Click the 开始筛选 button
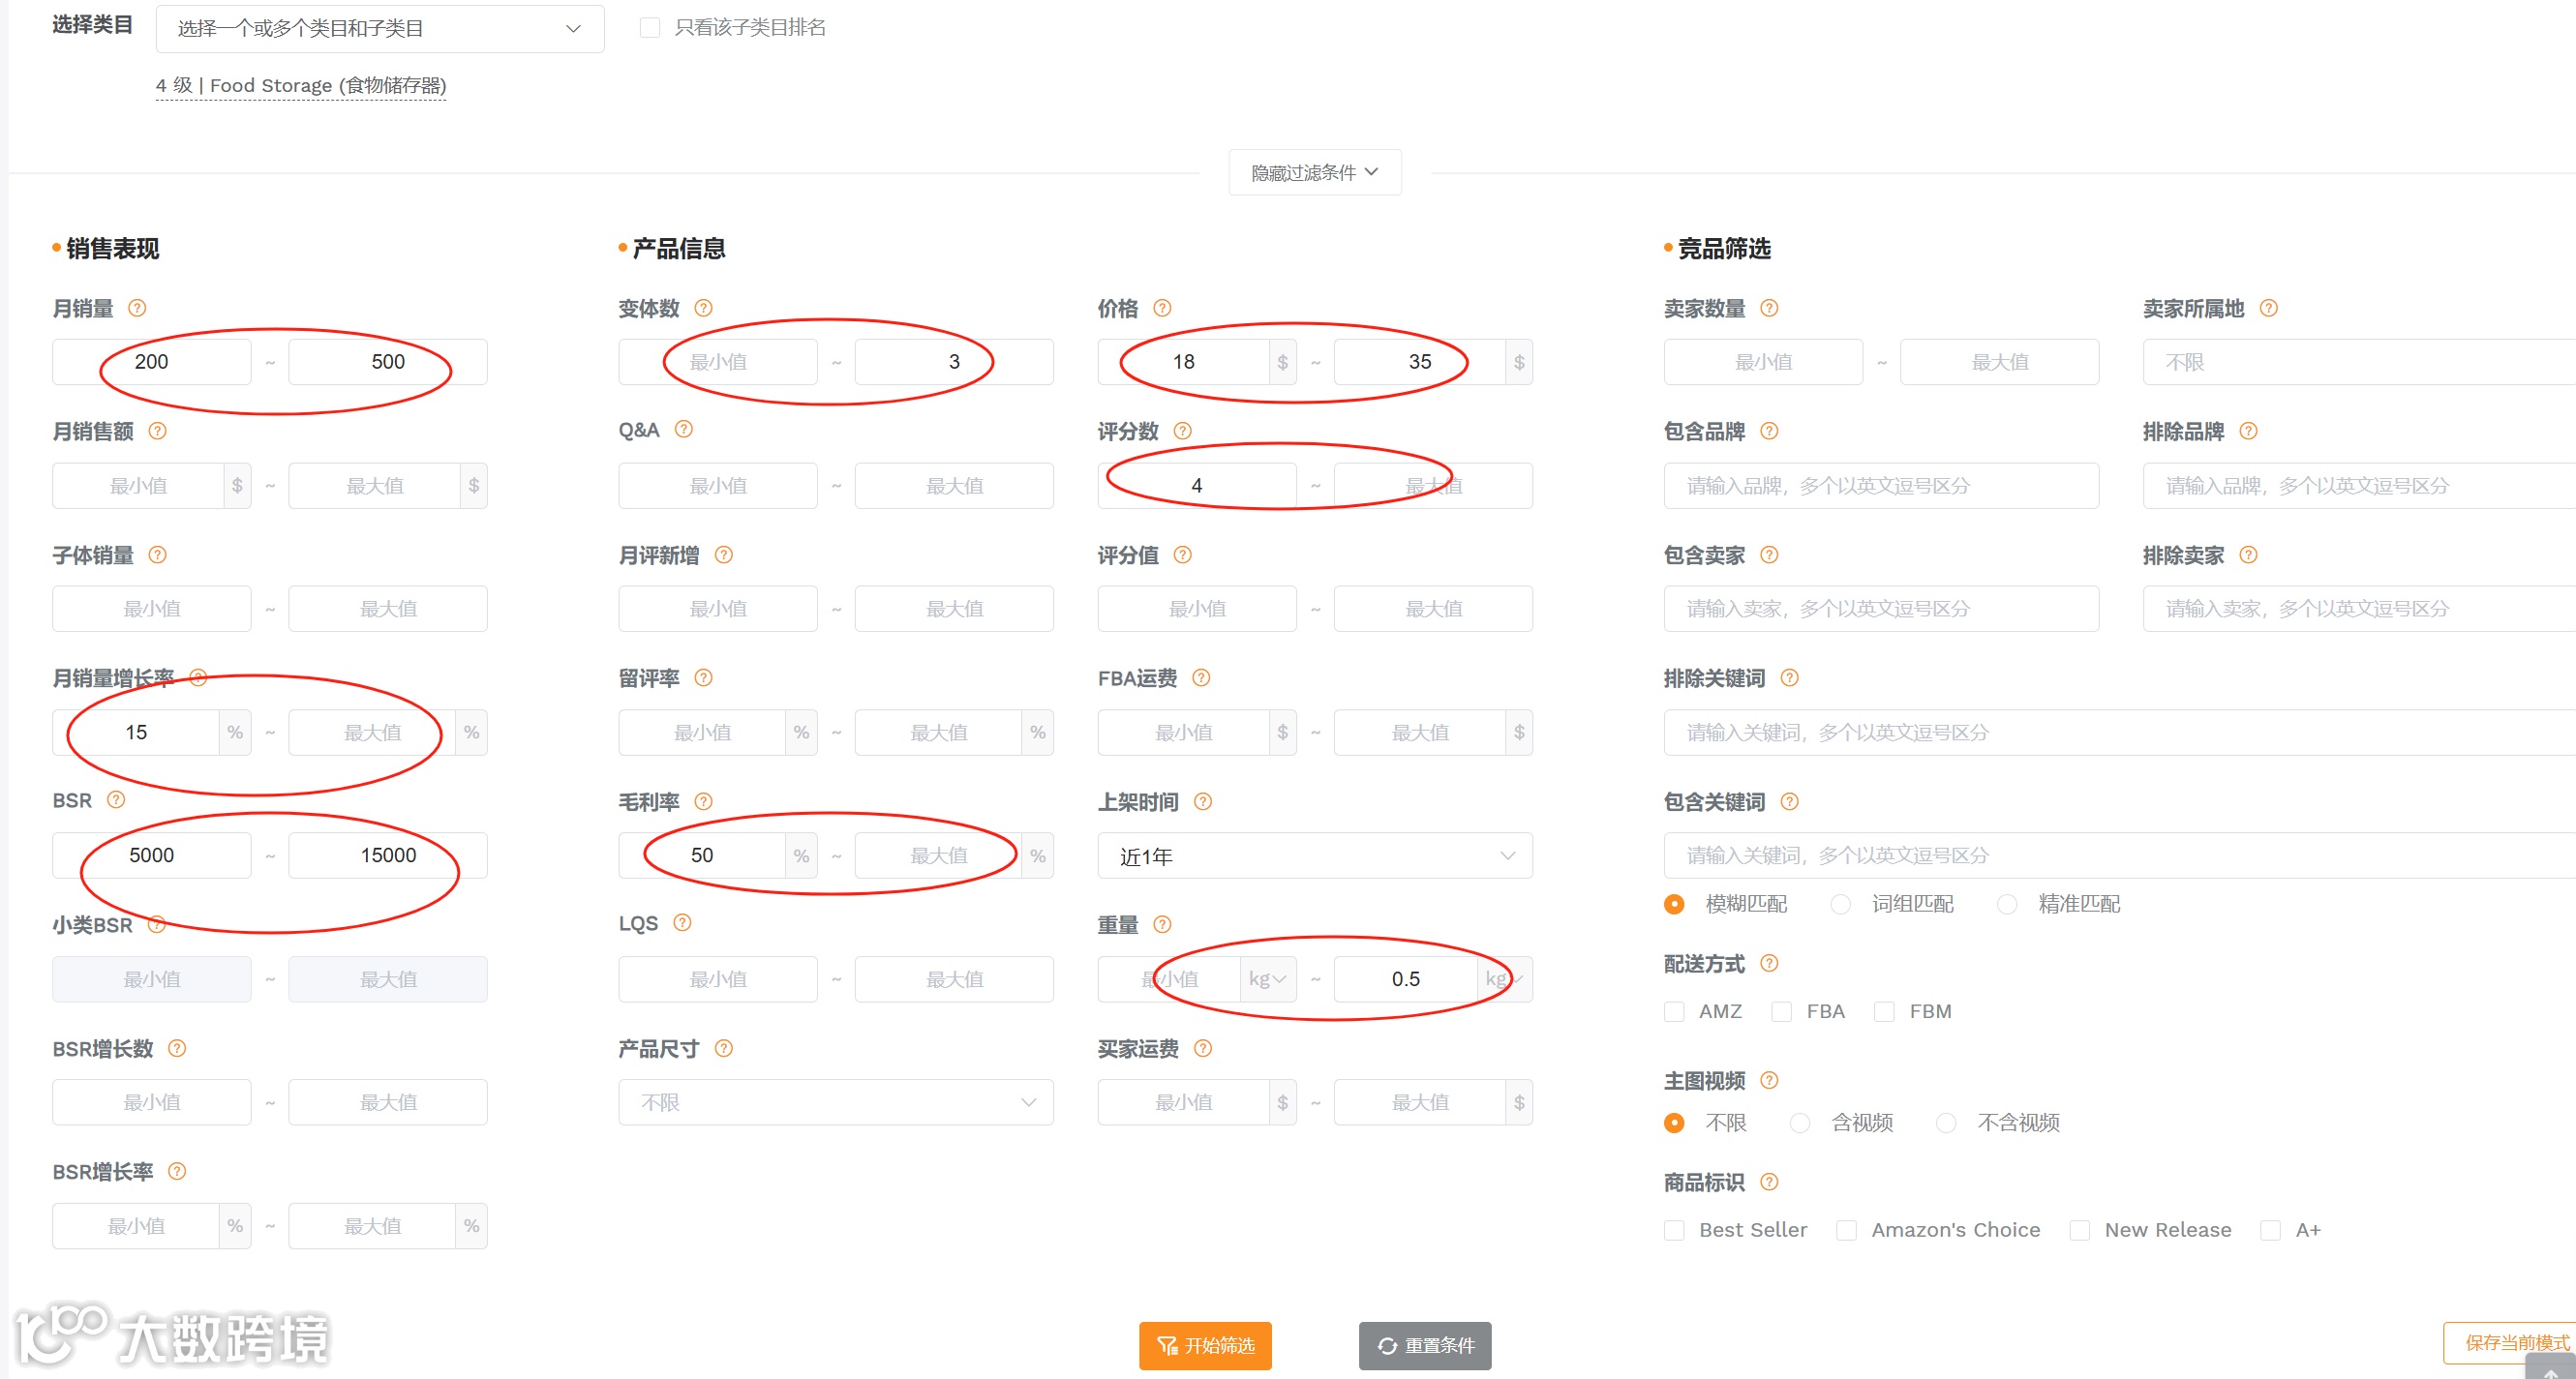This screenshot has height=1379, width=2576. [x=1204, y=1345]
